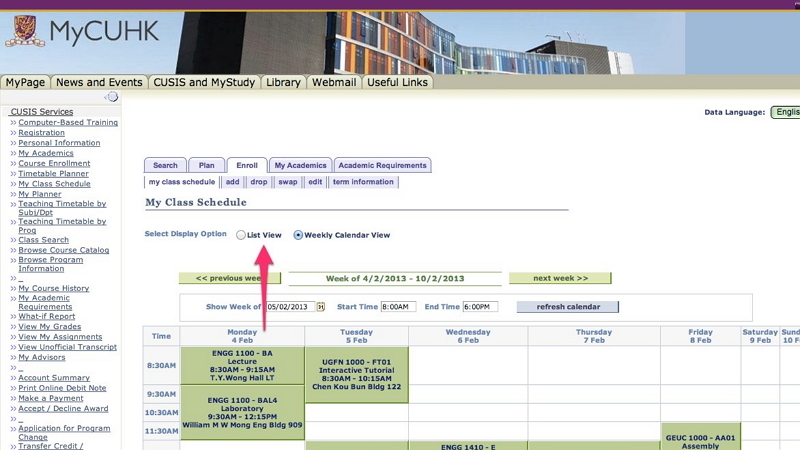
Task: Open the Registration link
Action: coord(41,133)
